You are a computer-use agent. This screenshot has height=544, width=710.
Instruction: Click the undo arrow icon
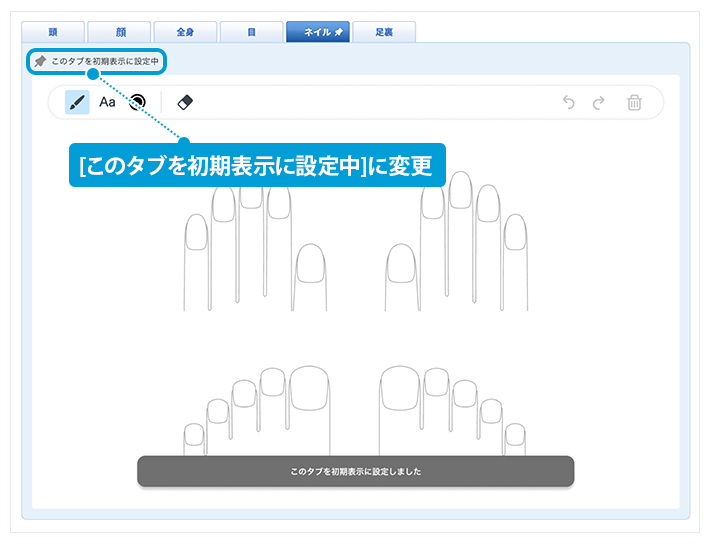569,102
